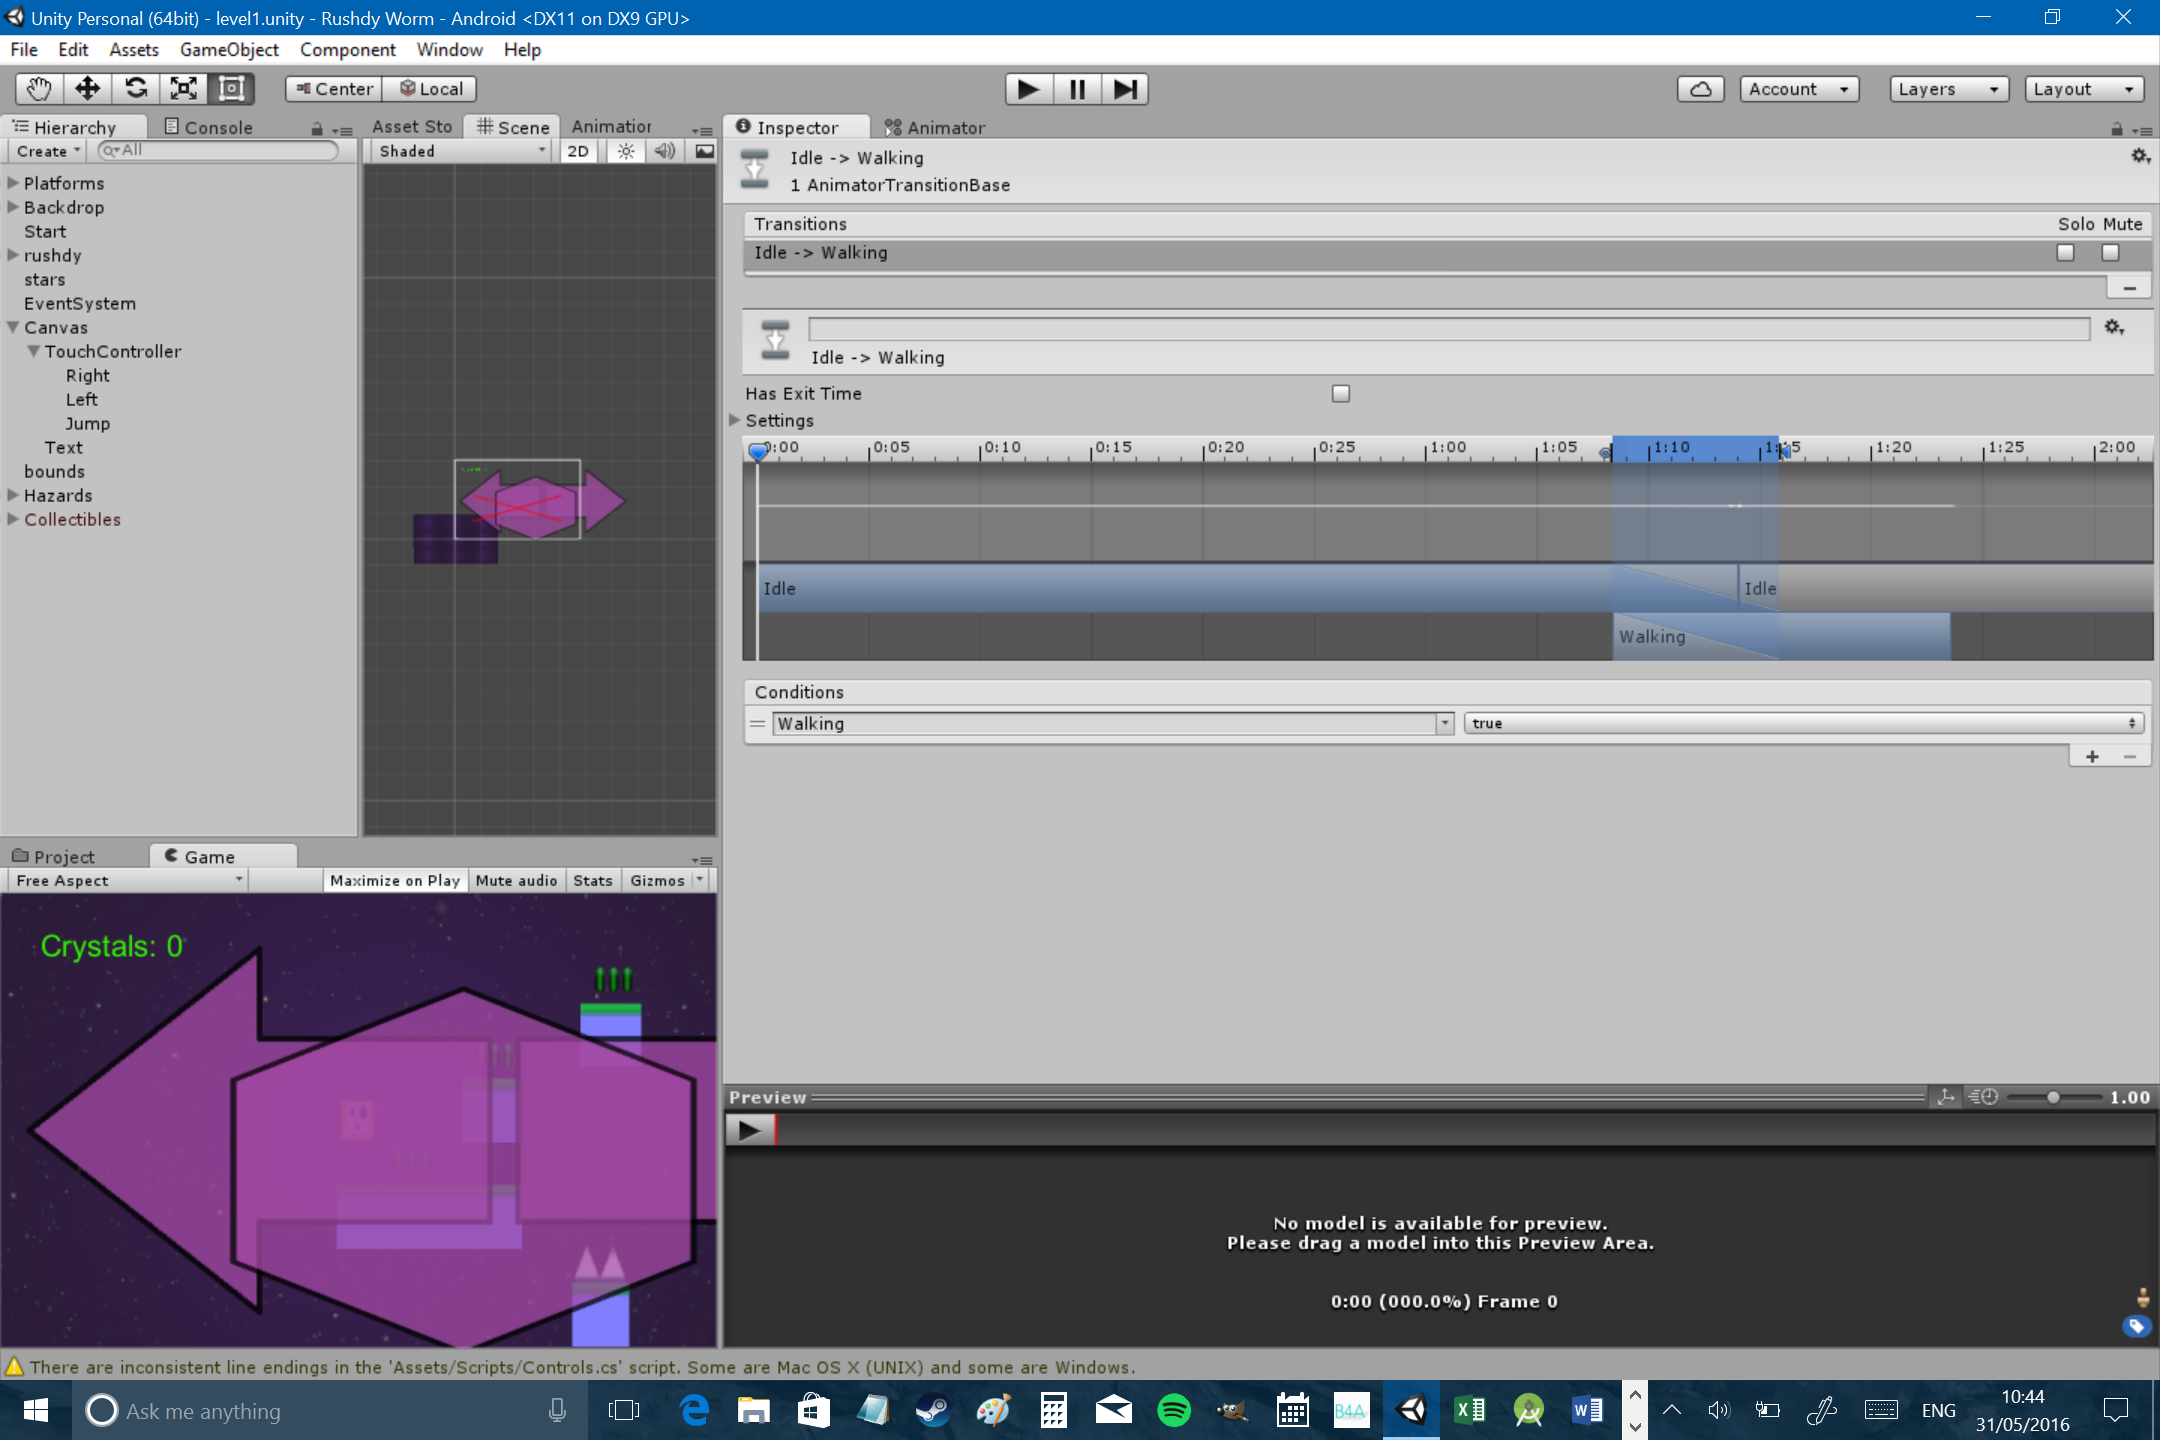Screen dimensions: 2160x1440
Task: Open the Component menu
Action: 347,49
